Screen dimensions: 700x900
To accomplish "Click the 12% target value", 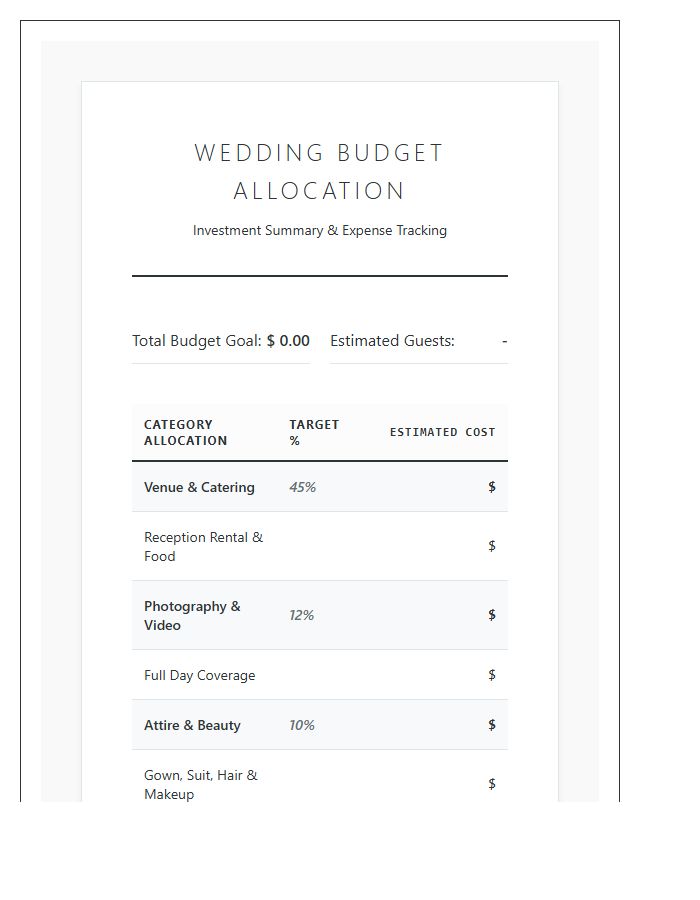I will click(301, 615).
